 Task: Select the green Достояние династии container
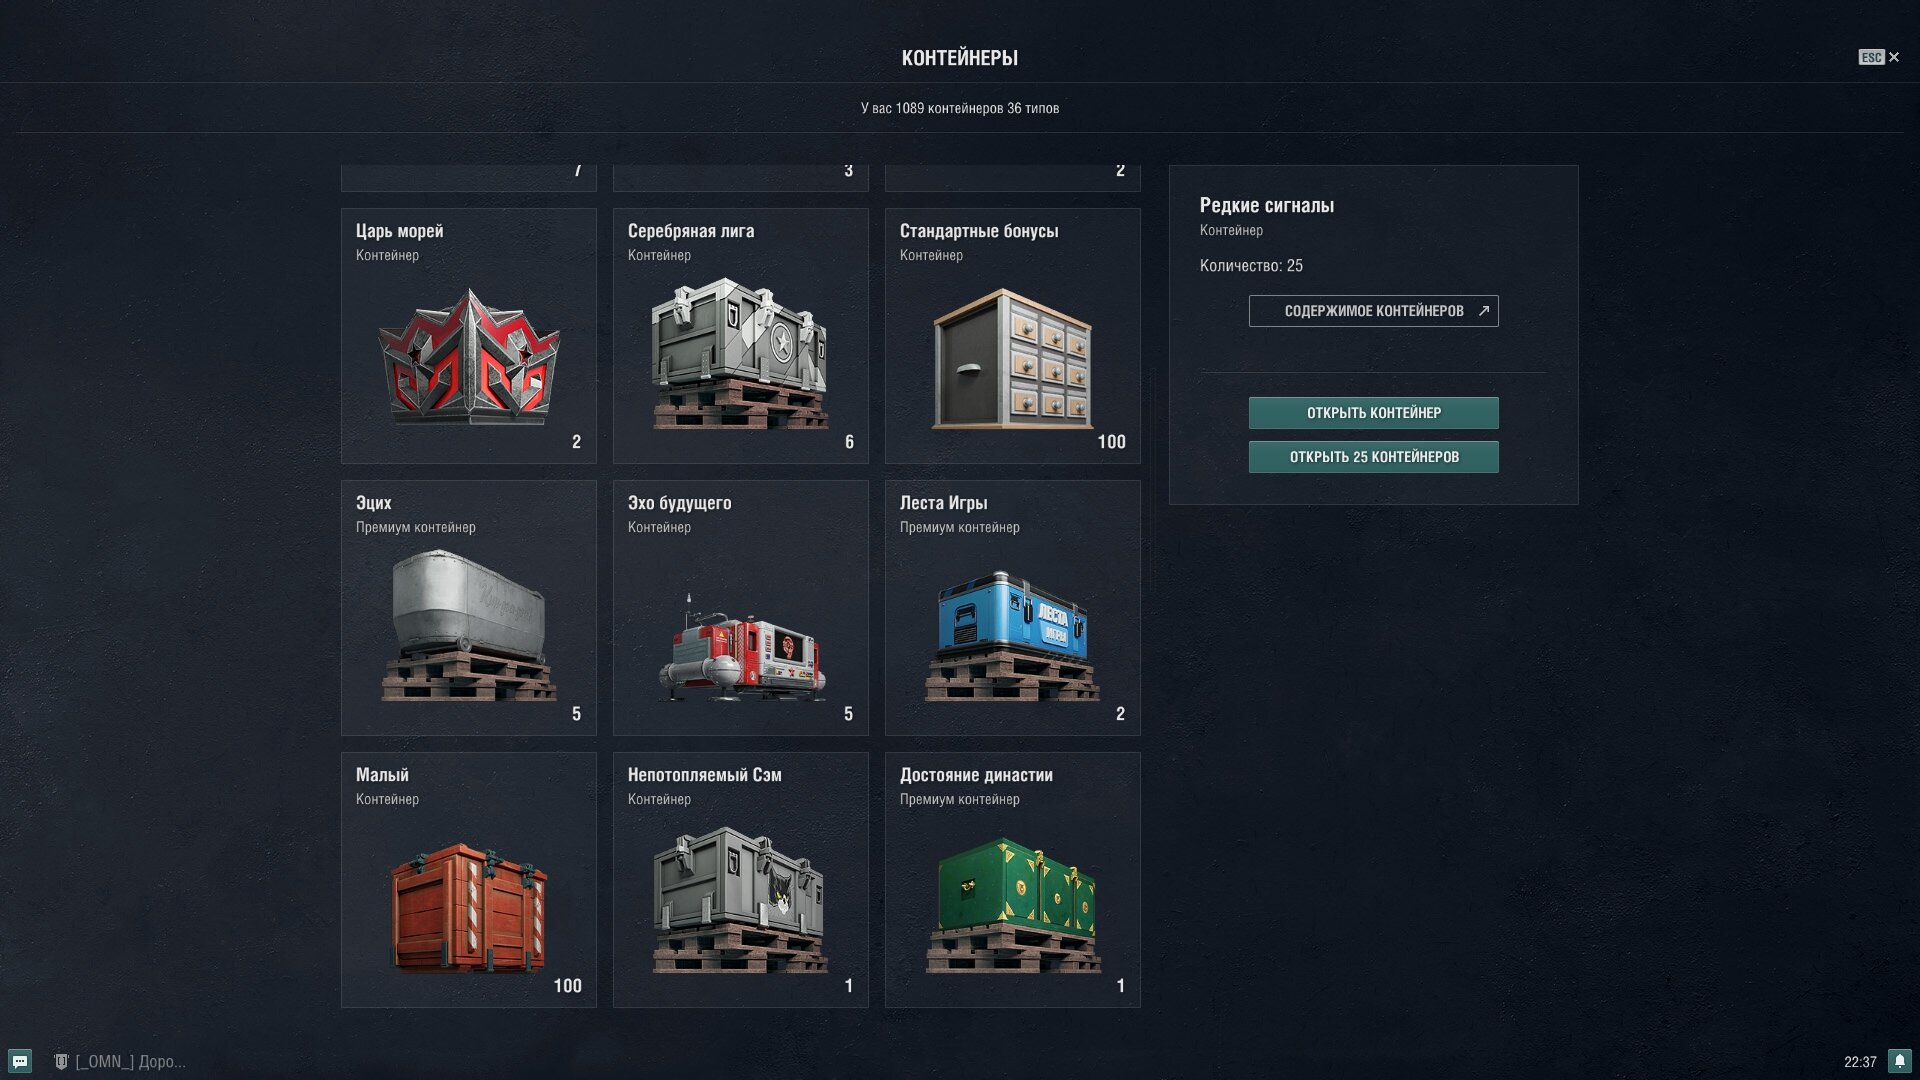pos(1013,880)
